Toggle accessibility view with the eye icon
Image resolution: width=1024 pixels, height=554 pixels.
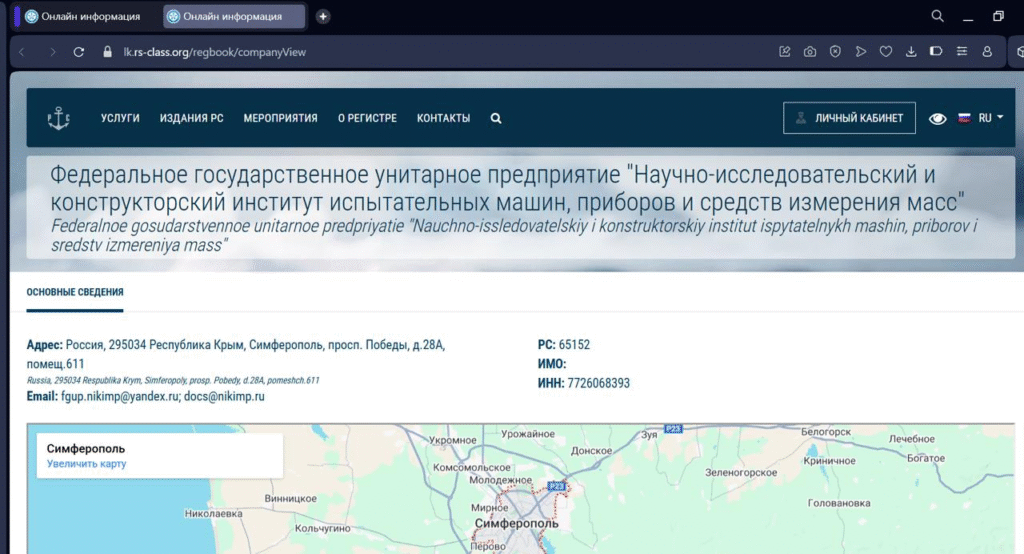pyautogui.click(x=937, y=118)
